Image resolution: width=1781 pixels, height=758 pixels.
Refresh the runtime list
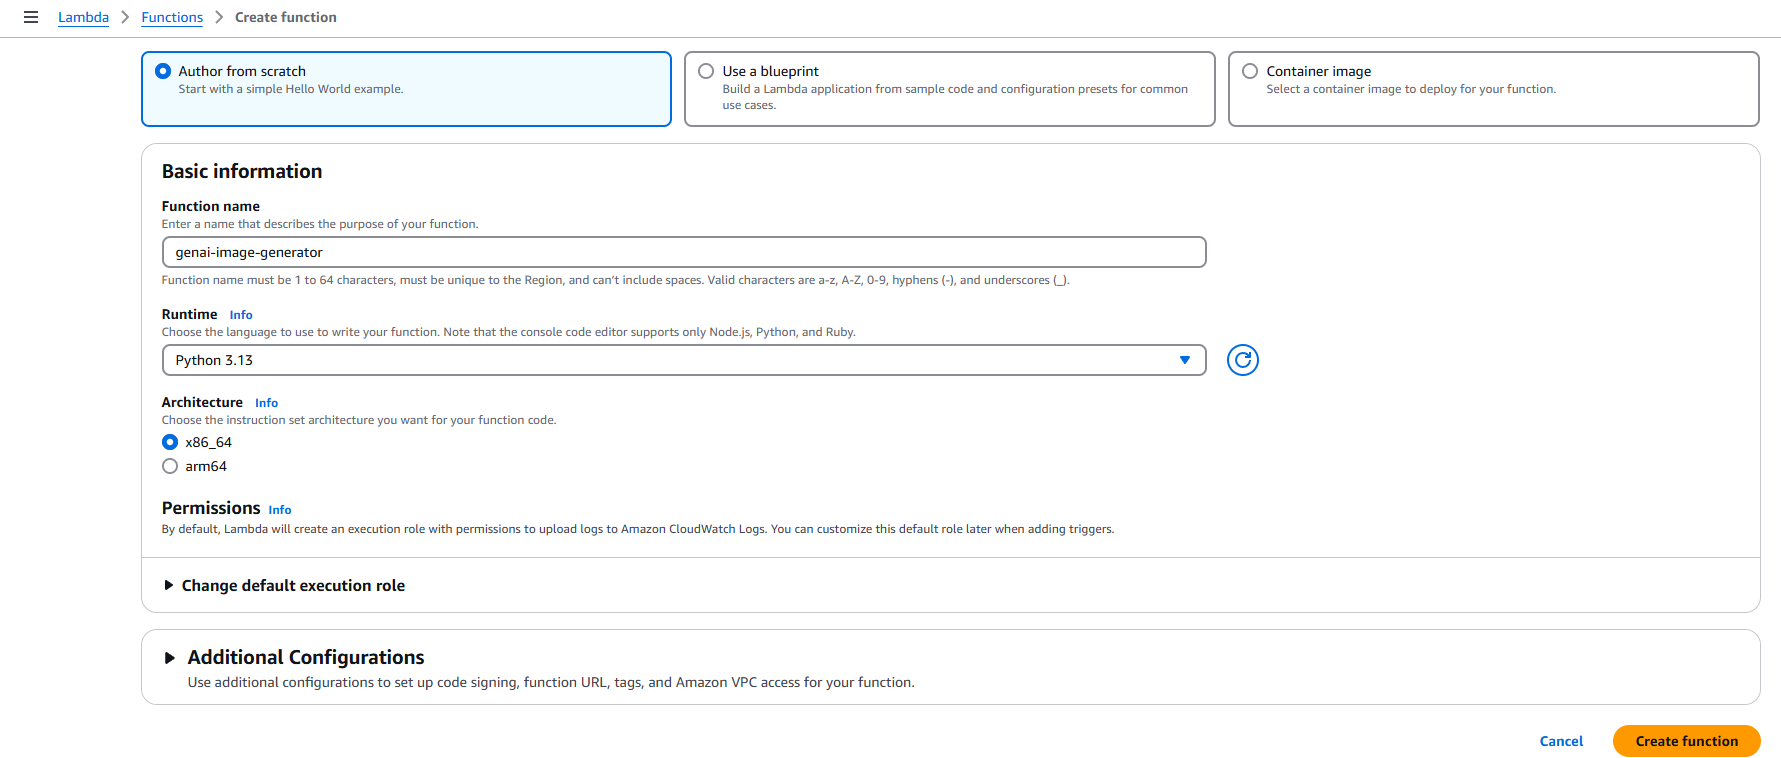1242,360
